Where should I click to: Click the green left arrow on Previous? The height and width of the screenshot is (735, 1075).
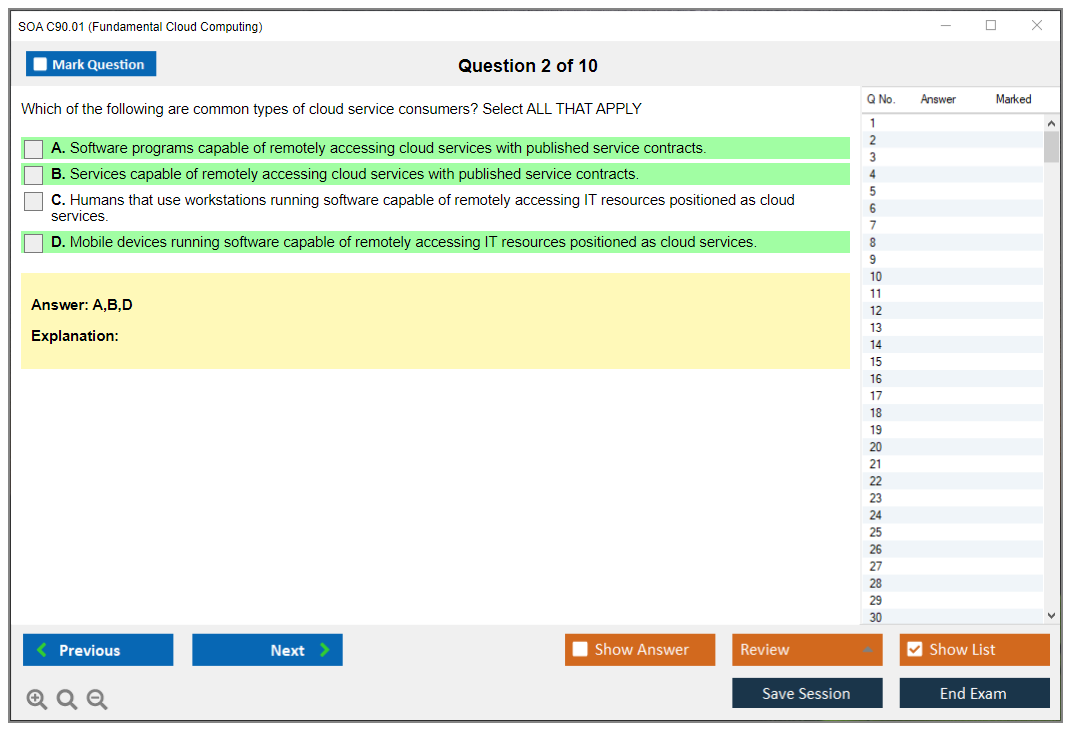pyautogui.click(x=42, y=650)
